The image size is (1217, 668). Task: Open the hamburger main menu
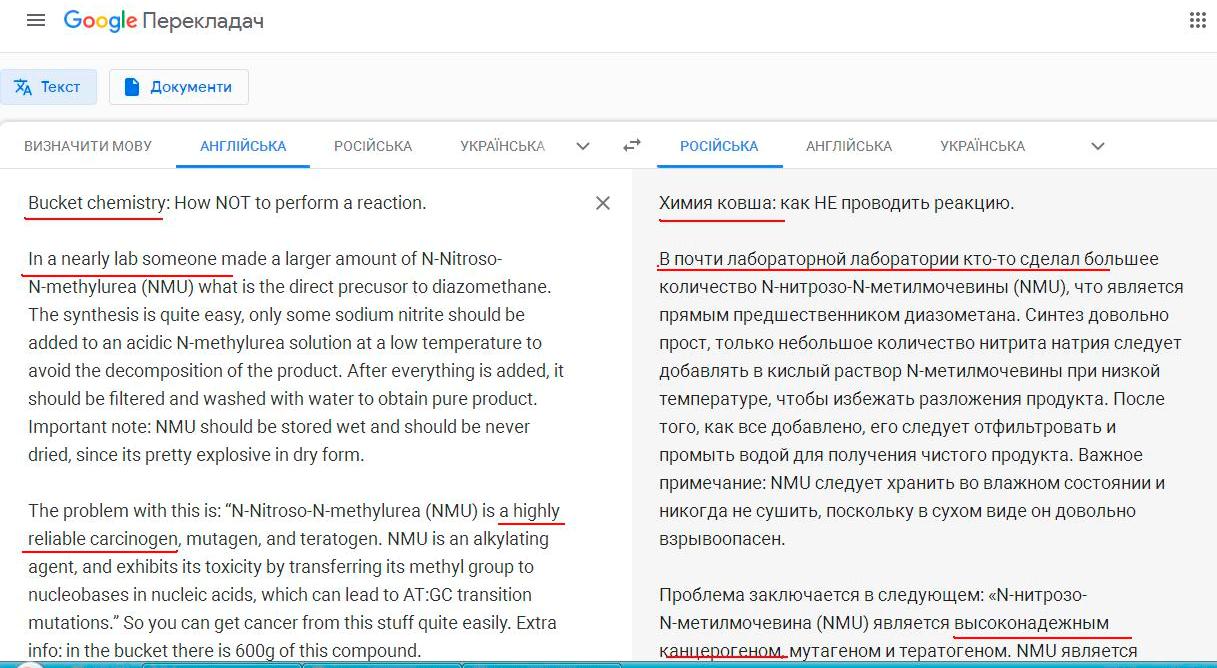click(x=36, y=20)
